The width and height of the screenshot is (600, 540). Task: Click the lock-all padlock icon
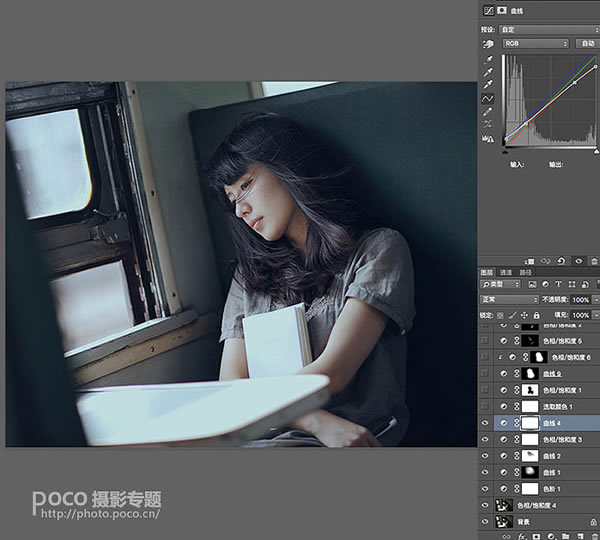[536, 315]
